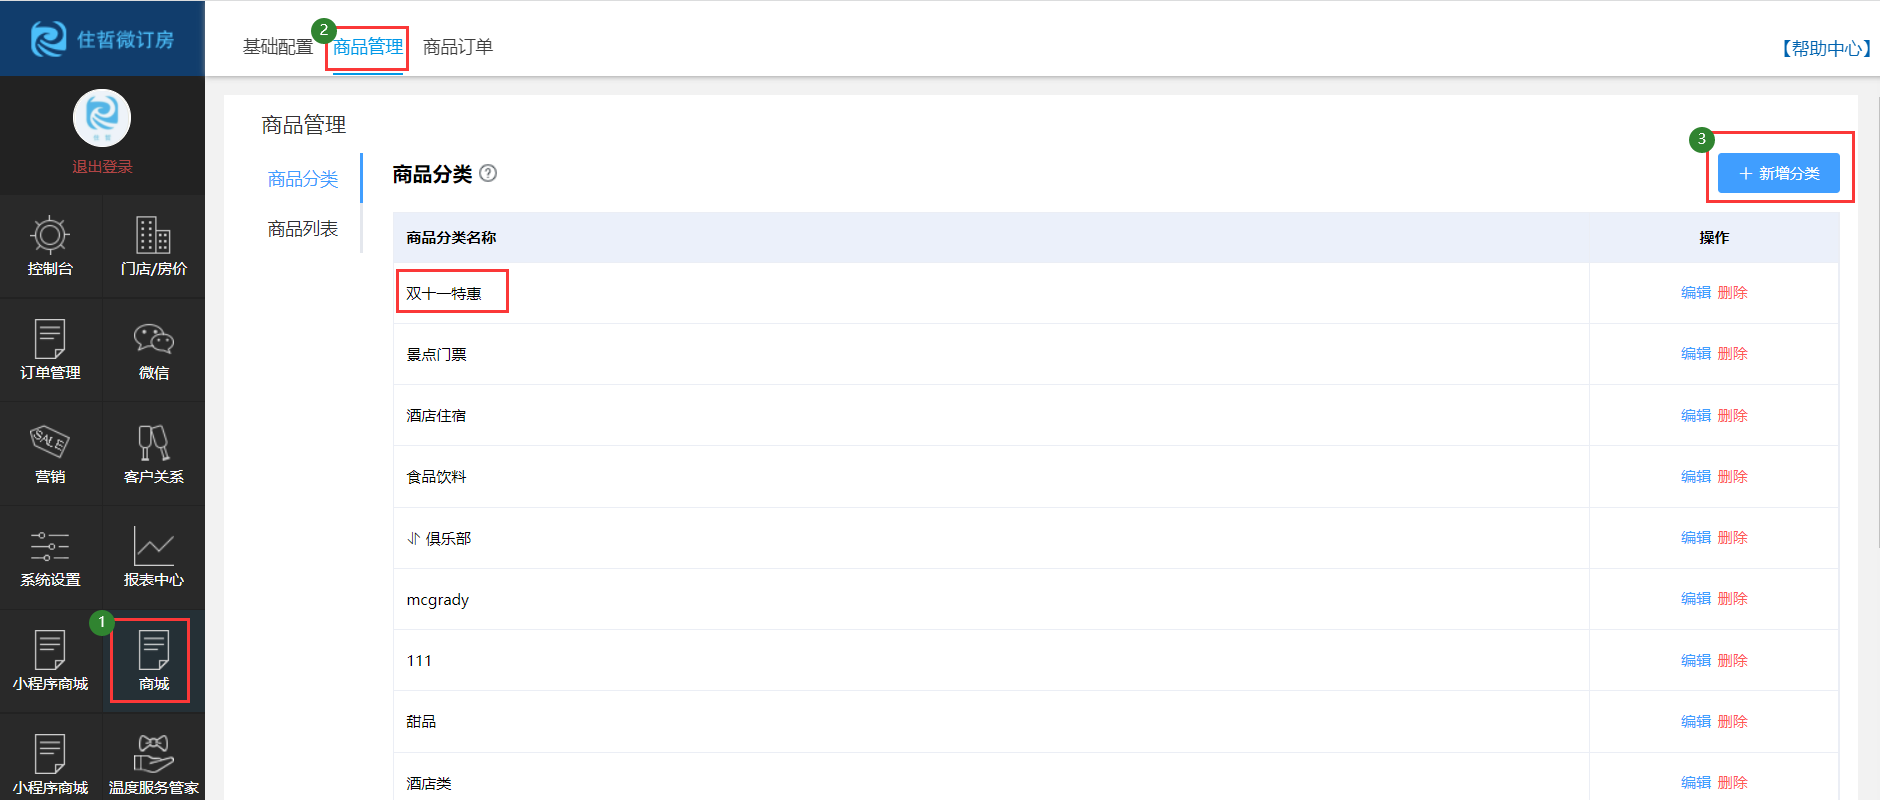The image size is (1880, 800).
Task: Click the 新增分类 button
Action: tap(1778, 173)
